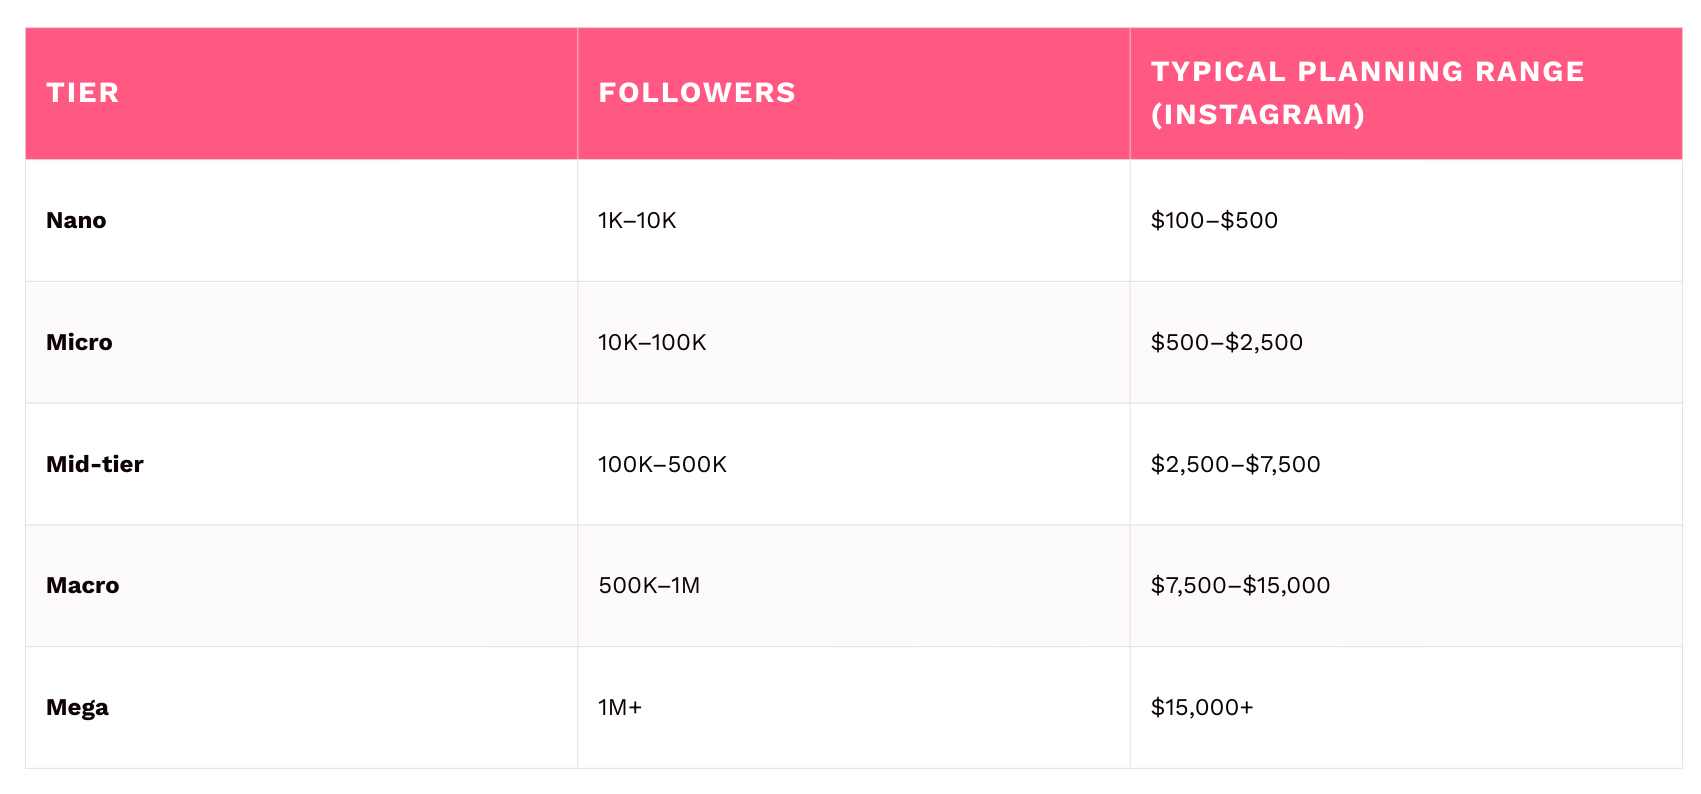Select the Macro tier cell

tap(82, 585)
